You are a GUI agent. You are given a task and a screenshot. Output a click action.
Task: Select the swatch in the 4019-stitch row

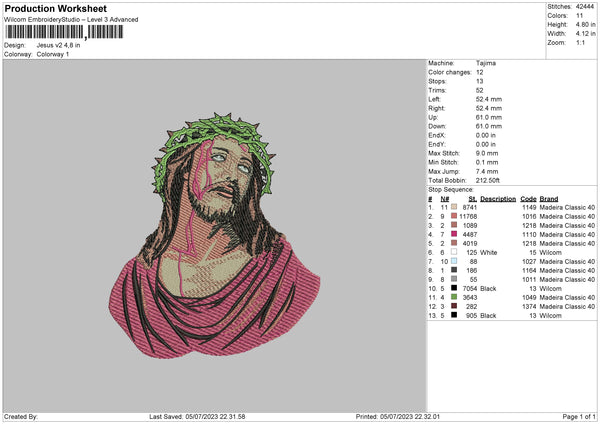tap(454, 243)
